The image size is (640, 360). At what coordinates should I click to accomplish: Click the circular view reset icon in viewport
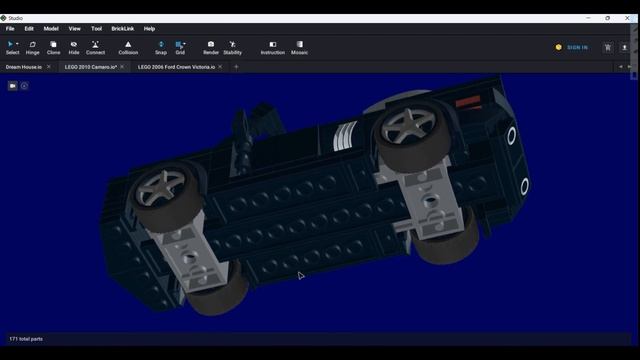coord(24,86)
